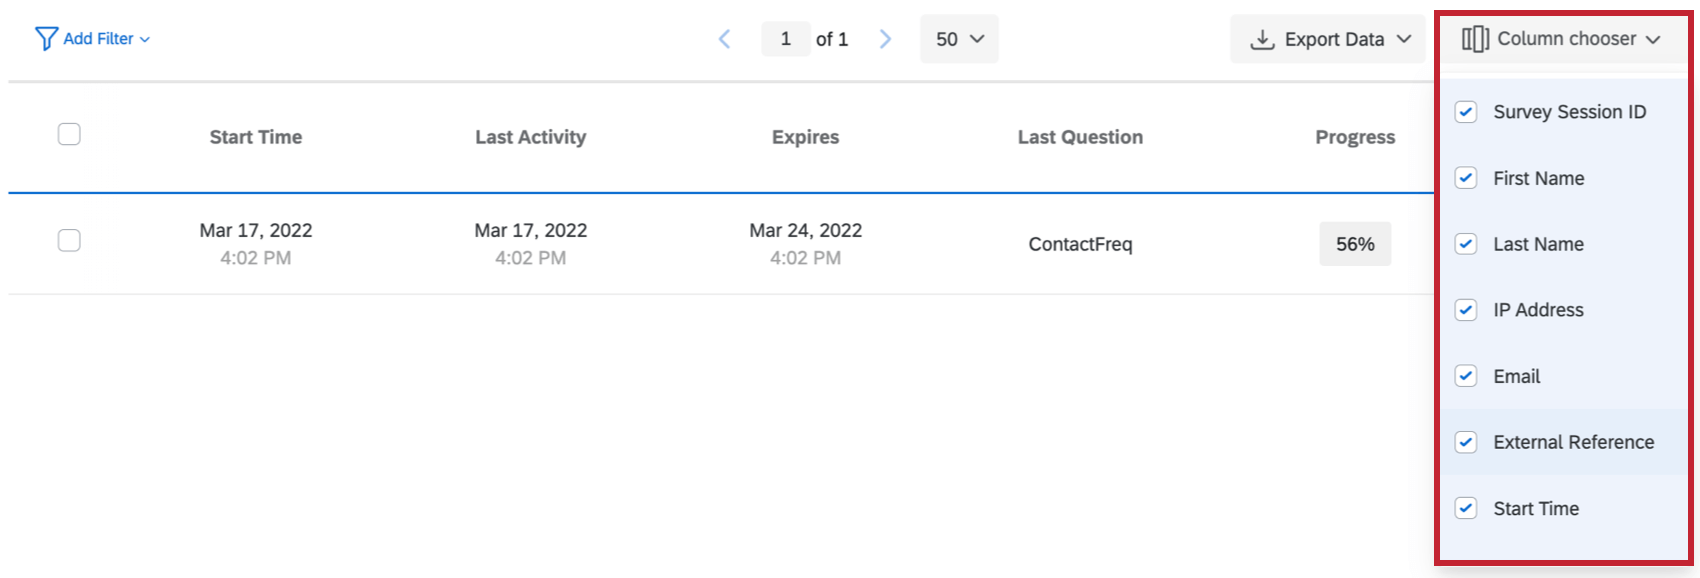The height and width of the screenshot is (578, 1700).
Task: Go to next page arrow
Action: point(885,39)
